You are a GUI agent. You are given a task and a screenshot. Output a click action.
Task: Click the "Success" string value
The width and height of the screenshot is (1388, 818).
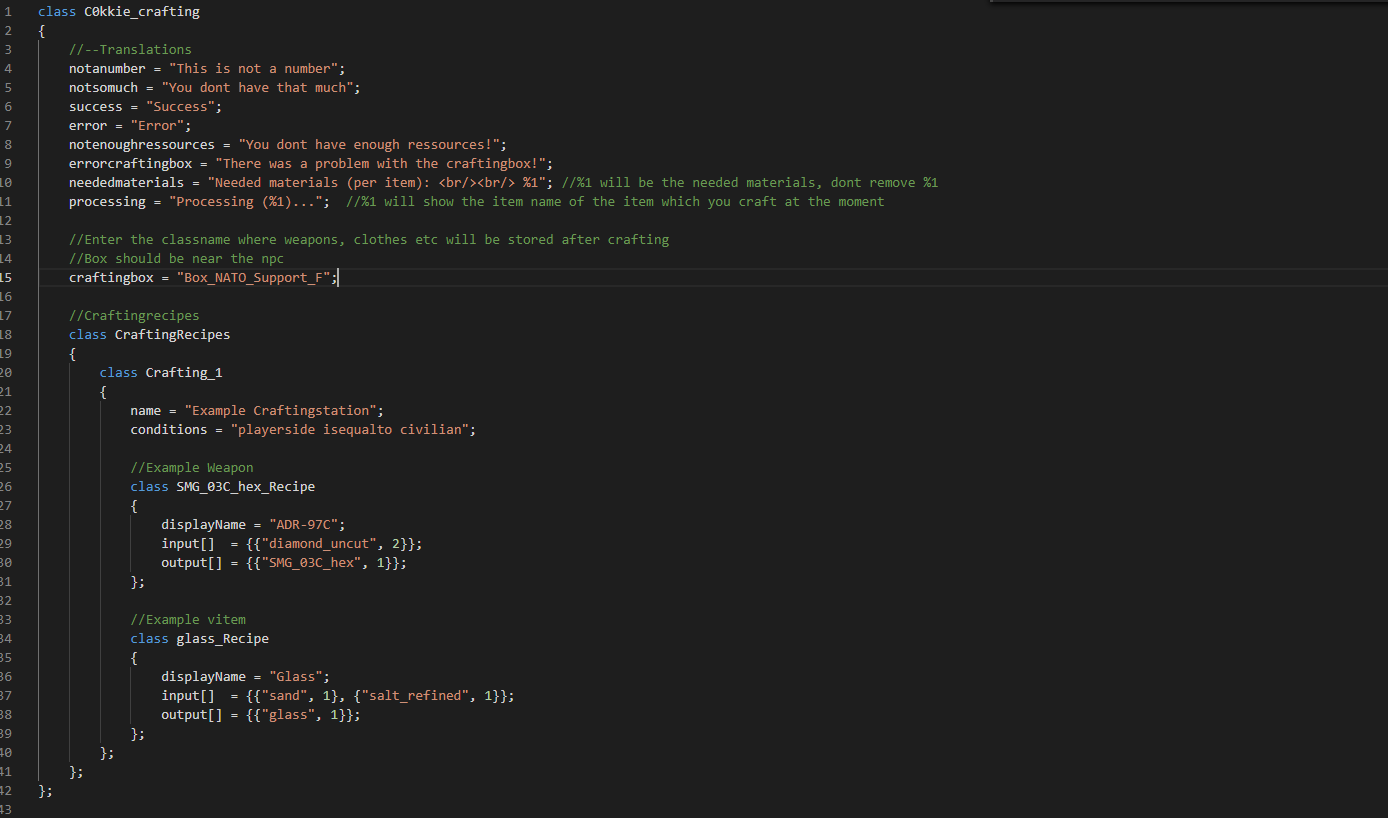click(180, 106)
